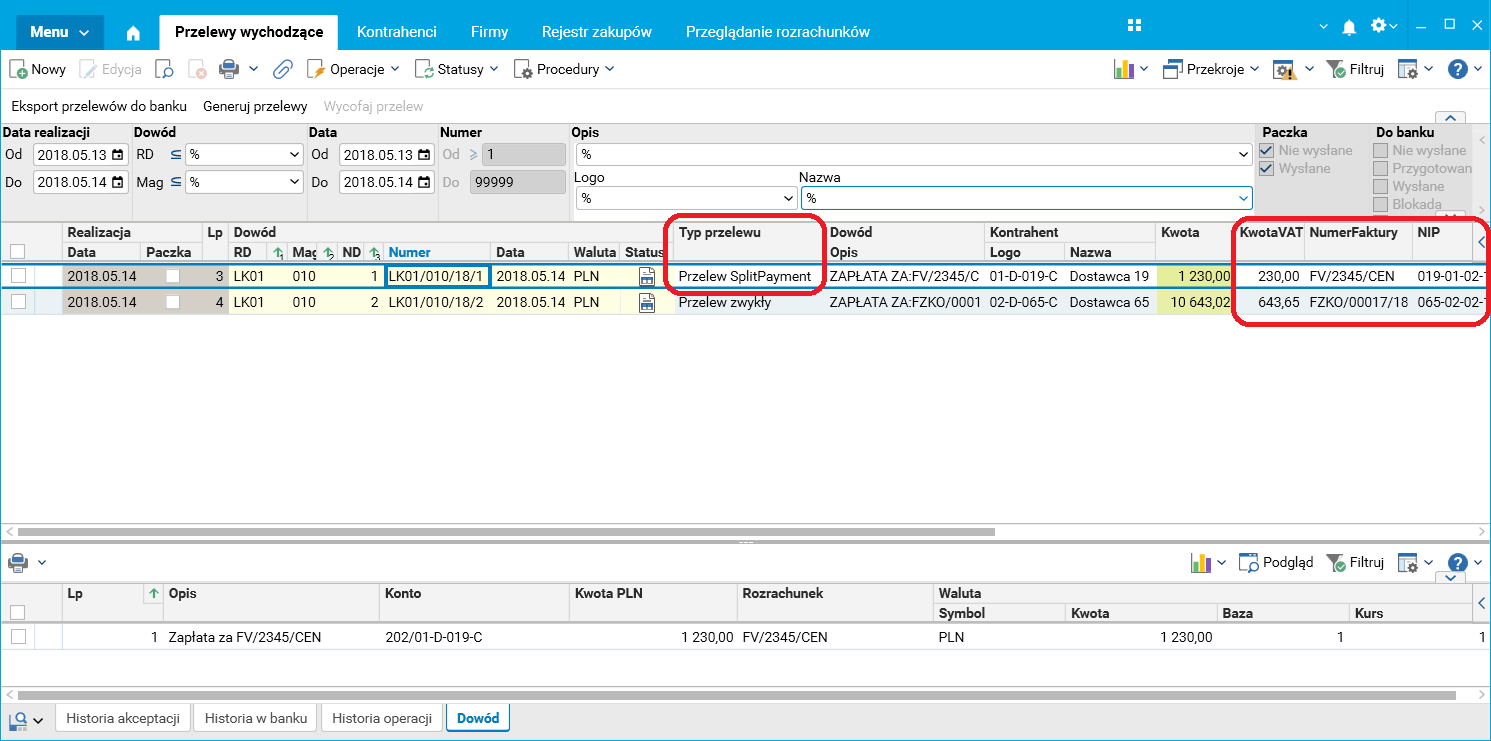Open the gear-with-warning settings icon
This screenshot has width=1491, height=741.
(1283, 69)
